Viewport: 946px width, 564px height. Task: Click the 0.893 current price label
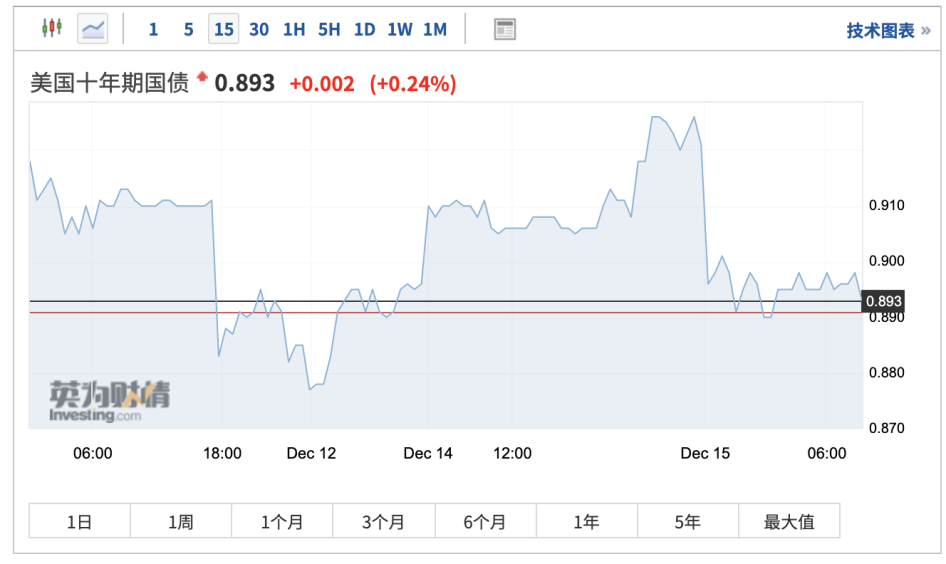click(x=883, y=301)
